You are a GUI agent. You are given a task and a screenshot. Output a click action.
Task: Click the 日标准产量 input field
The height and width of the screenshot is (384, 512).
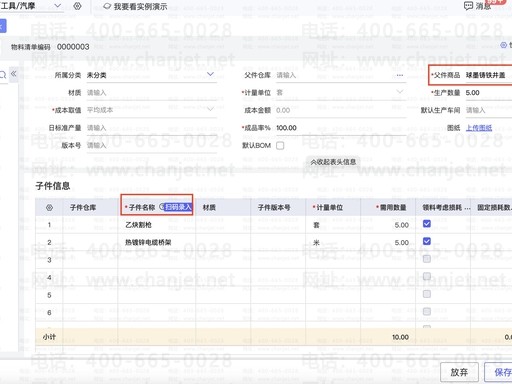click(152, 128)
